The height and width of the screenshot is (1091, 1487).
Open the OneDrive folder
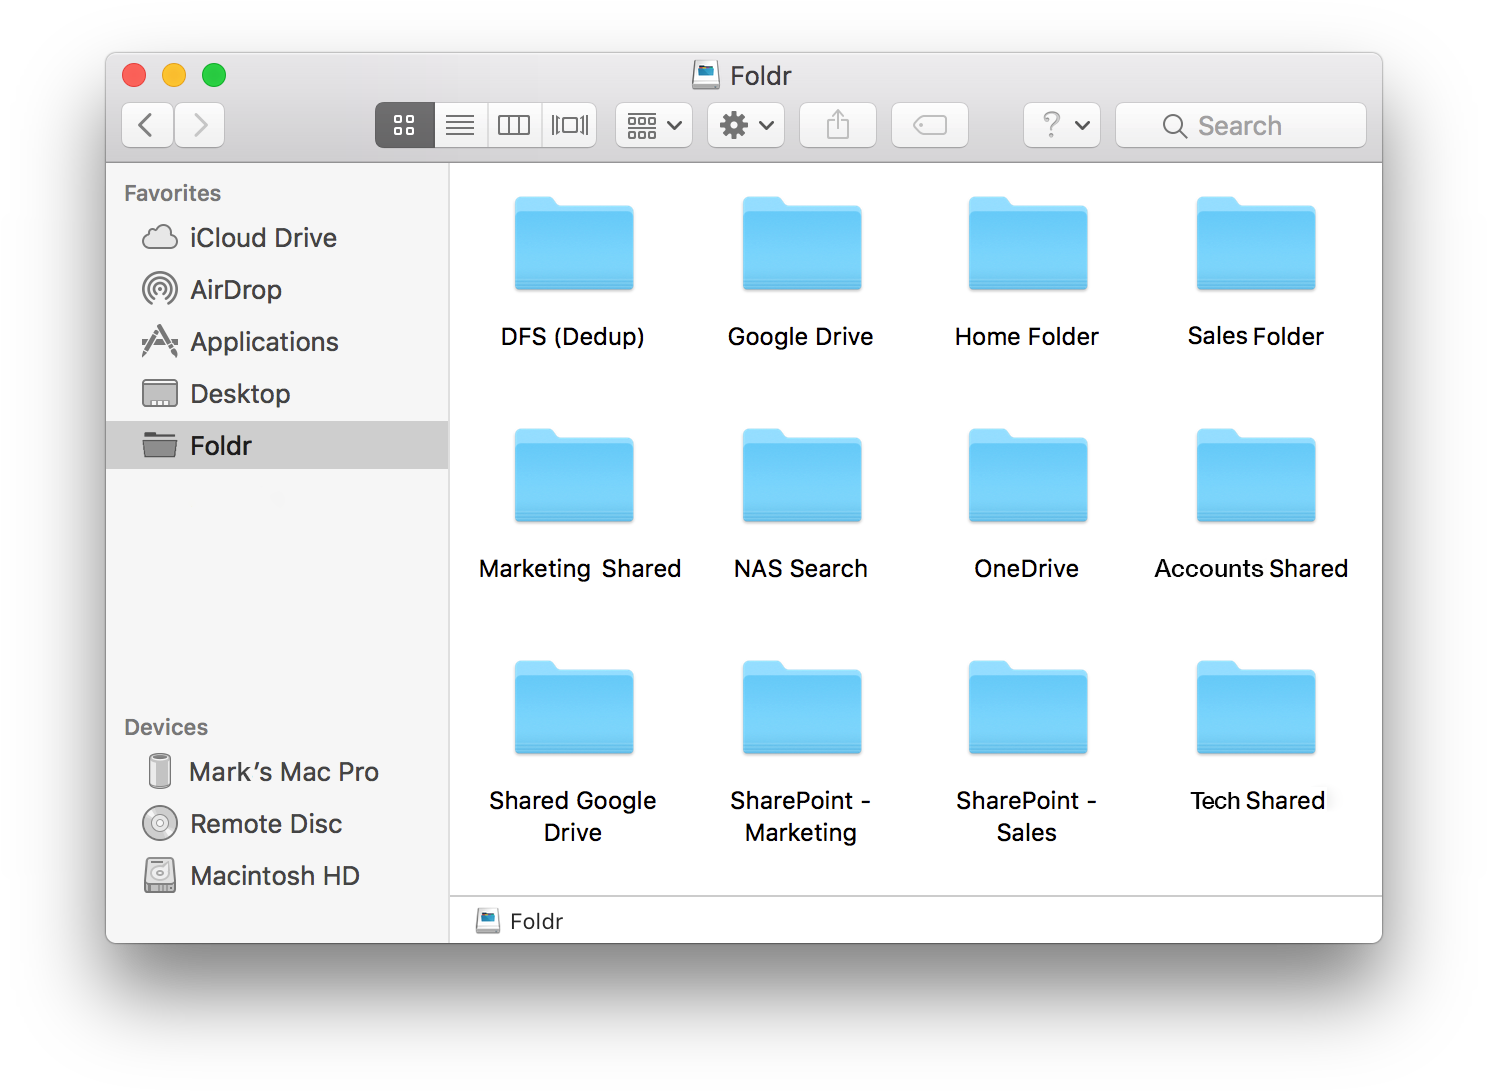(1026, 477)
